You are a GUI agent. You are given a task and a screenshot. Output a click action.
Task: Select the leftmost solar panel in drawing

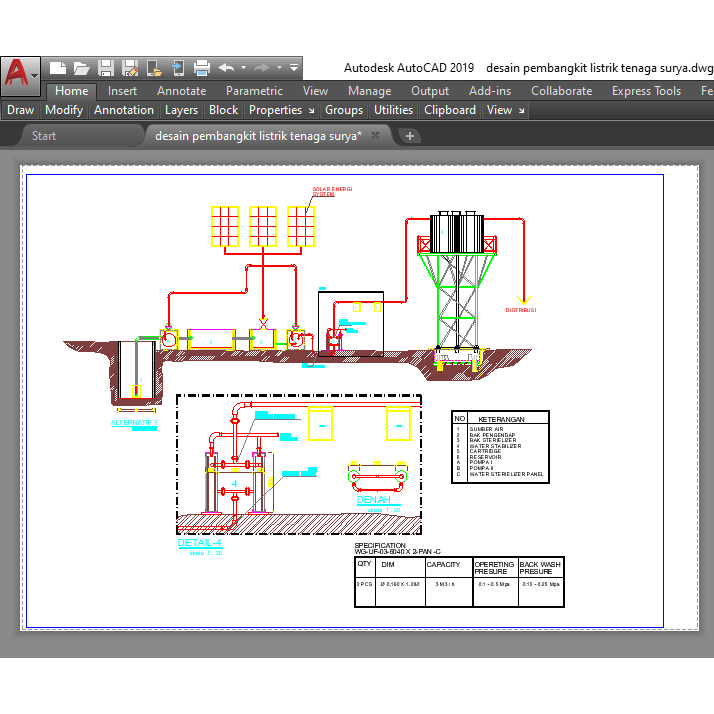point(225,226)
